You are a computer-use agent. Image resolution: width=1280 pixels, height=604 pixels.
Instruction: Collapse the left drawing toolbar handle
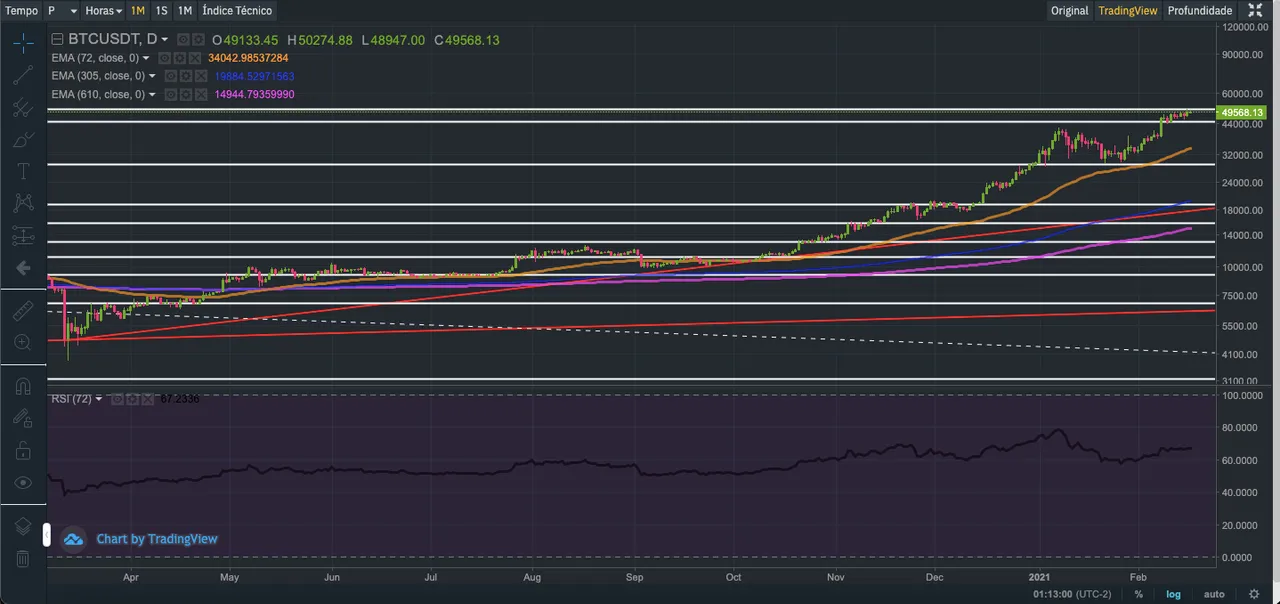click(45, 535)
